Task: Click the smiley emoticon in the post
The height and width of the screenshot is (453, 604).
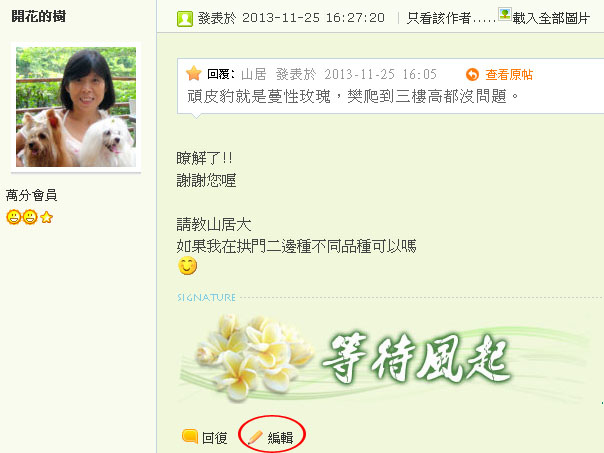Action: (x=187, y=266)
